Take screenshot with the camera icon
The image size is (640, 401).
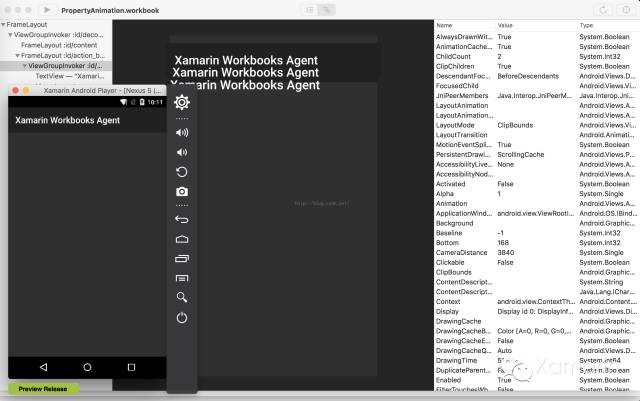click(182, 192)
